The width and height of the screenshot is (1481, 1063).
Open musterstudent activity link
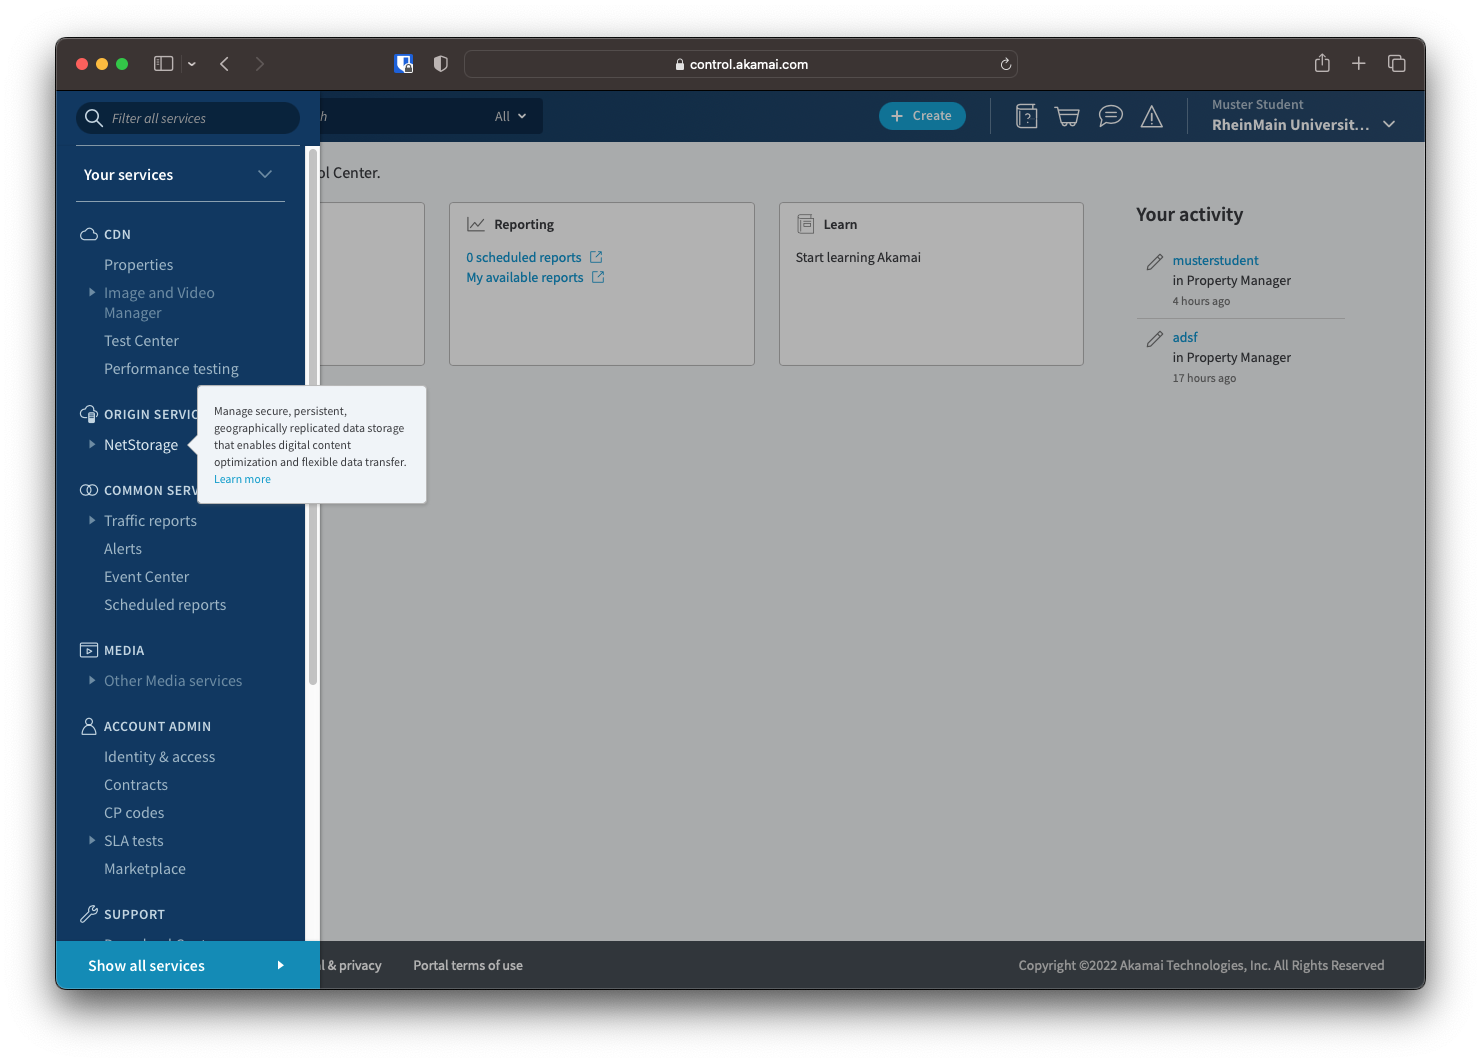[x=1215, y=260]
